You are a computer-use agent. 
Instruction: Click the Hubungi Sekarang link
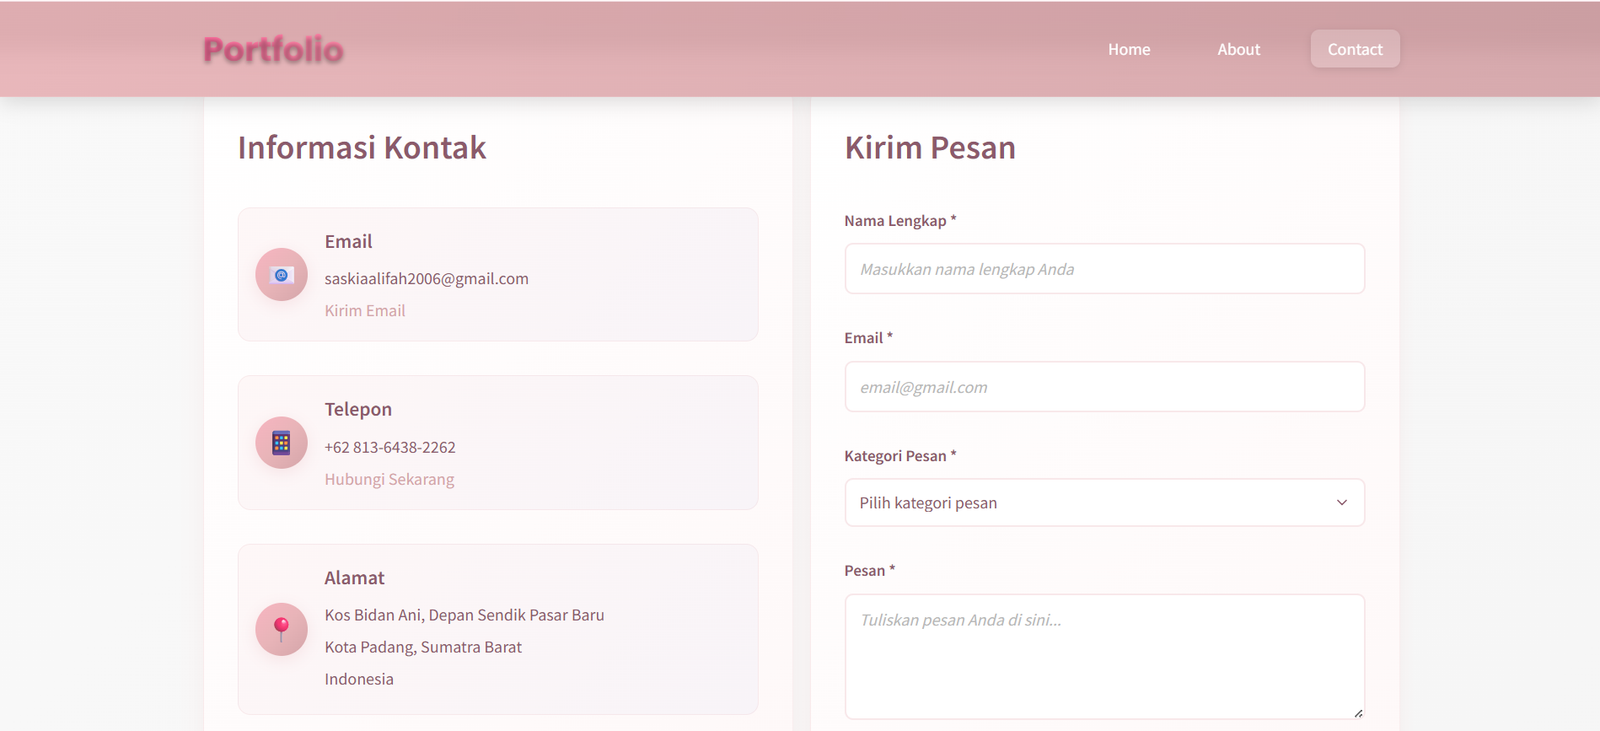tap(389, 479)
